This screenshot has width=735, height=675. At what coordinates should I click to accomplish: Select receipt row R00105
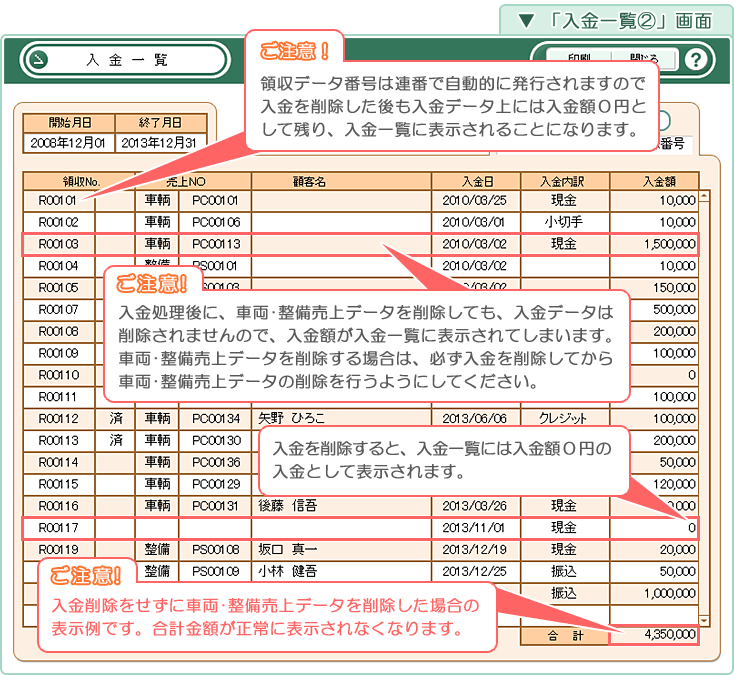pos(360,288)
